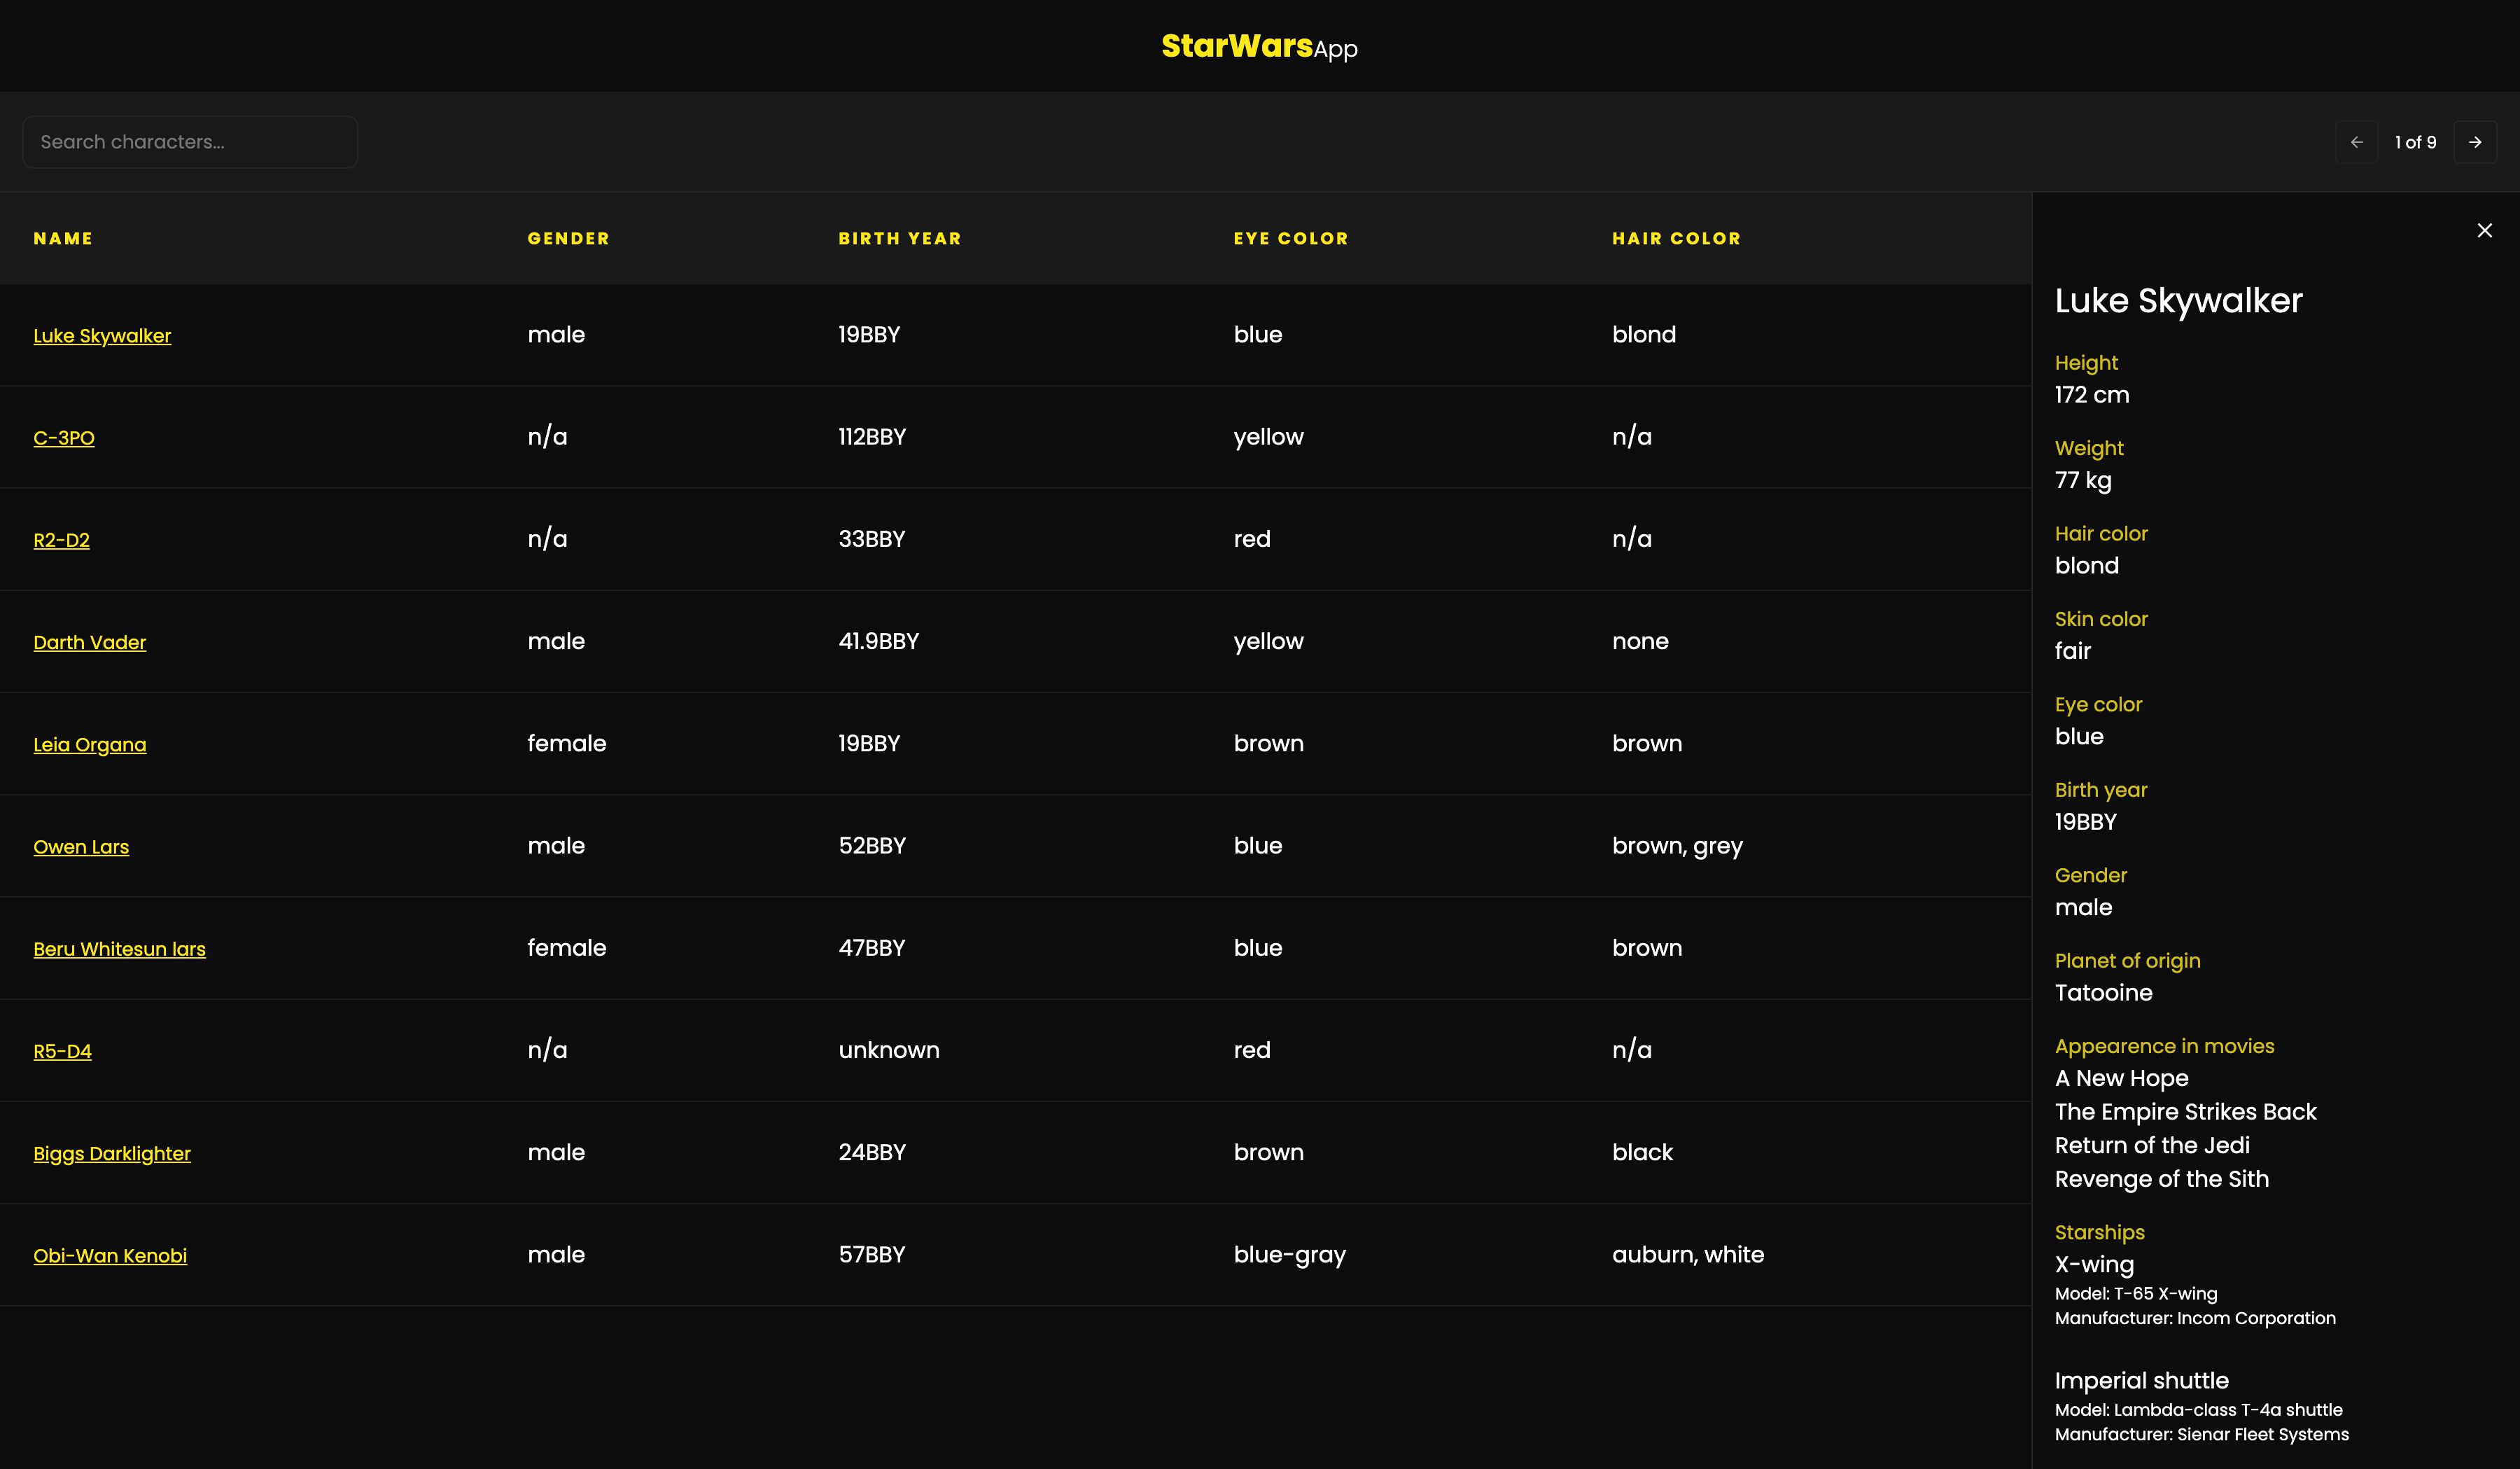
Task: Open Obi-Wan Kenobi character link
Action: [110, 1256]
